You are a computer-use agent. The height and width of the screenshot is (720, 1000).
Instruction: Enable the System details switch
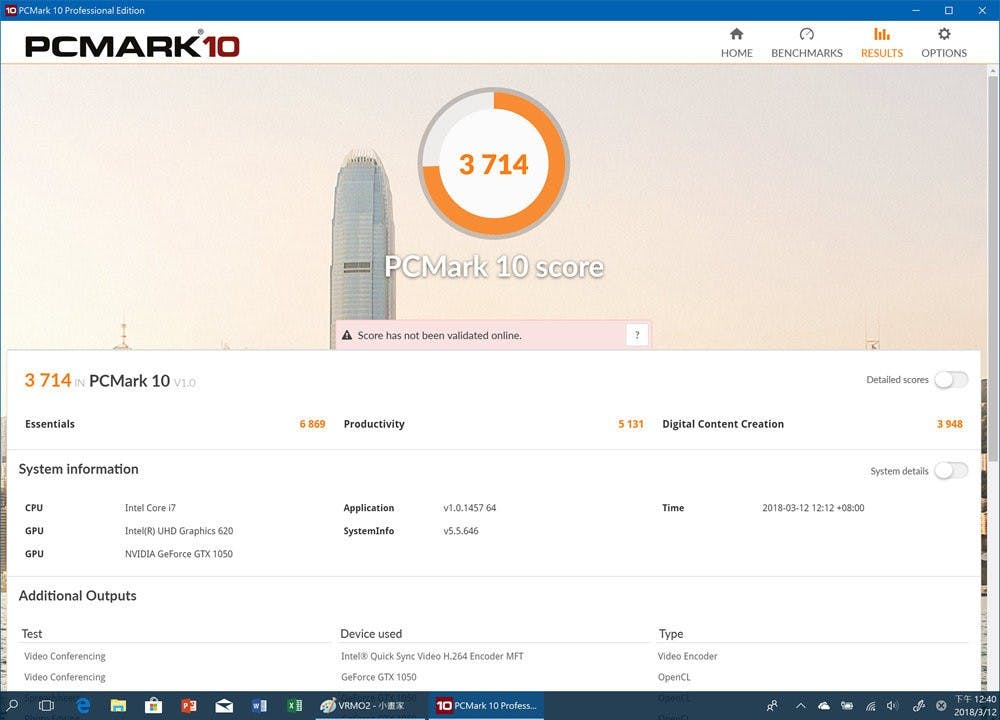coord(951,471)
